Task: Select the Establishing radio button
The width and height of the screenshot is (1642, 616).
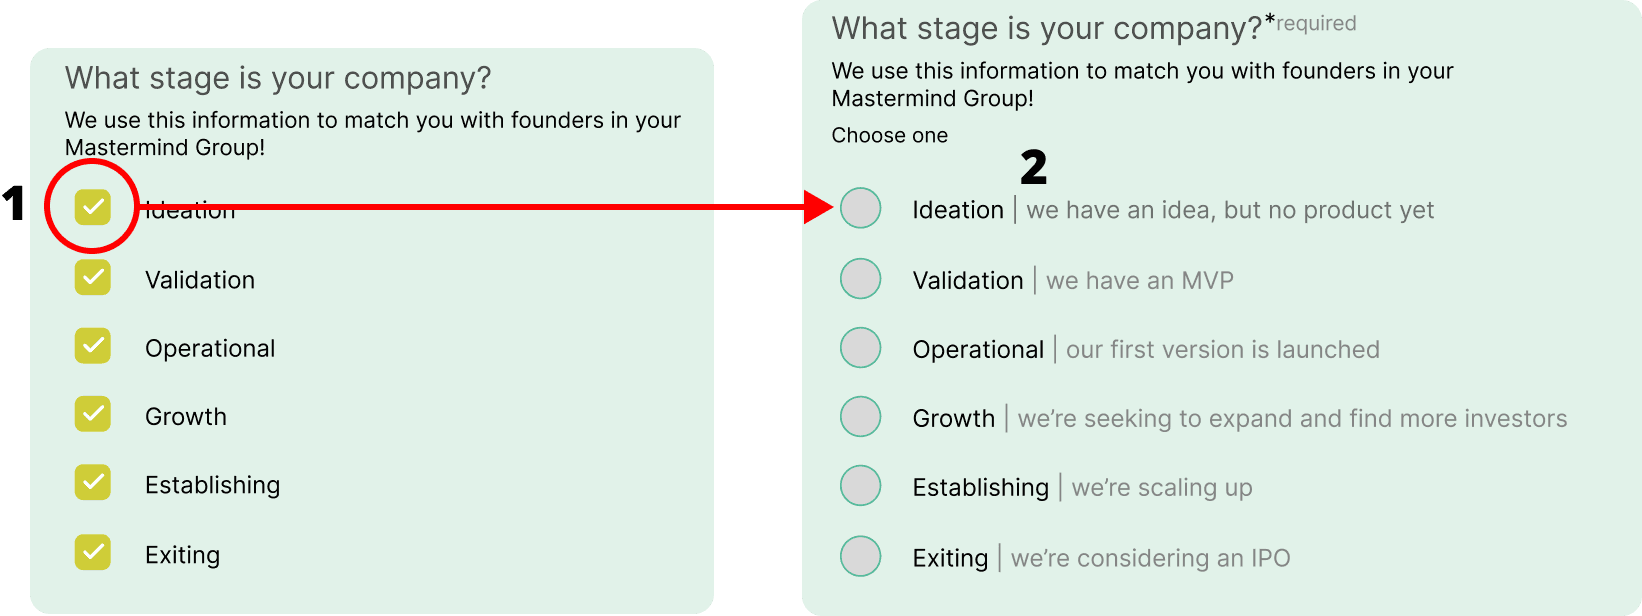Action: pos(860,486)
